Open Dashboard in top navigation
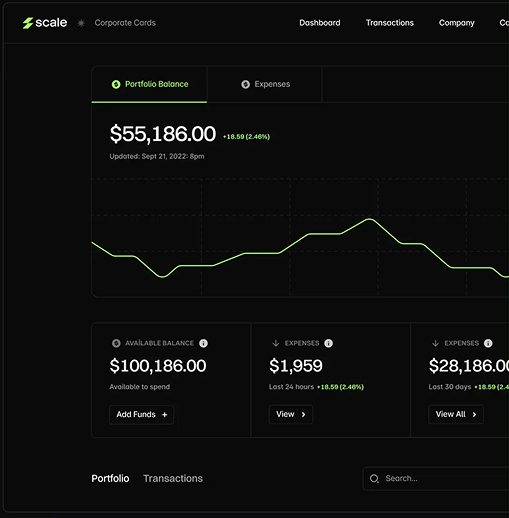The image size is (509, 518). tap(320, 23)
